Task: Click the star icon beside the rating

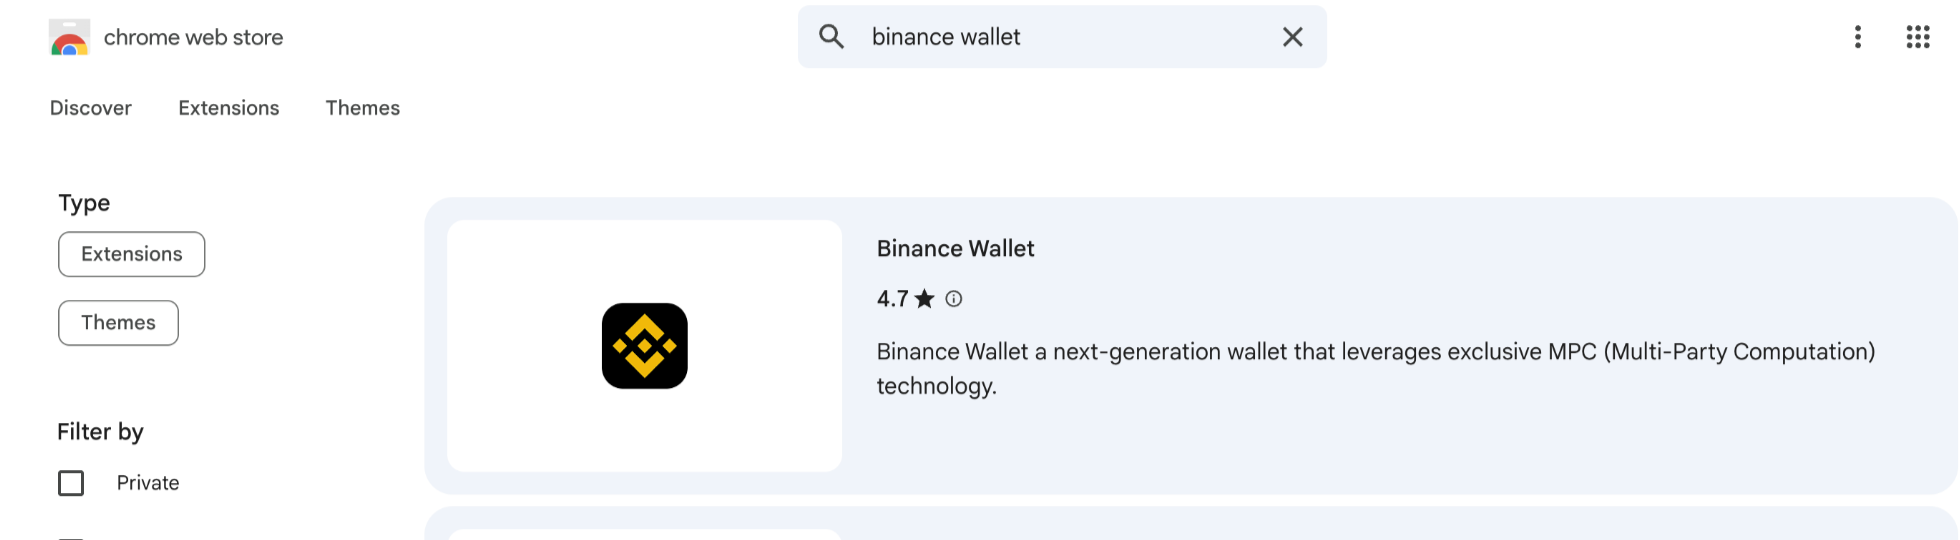Action: [x=925, y=299]
